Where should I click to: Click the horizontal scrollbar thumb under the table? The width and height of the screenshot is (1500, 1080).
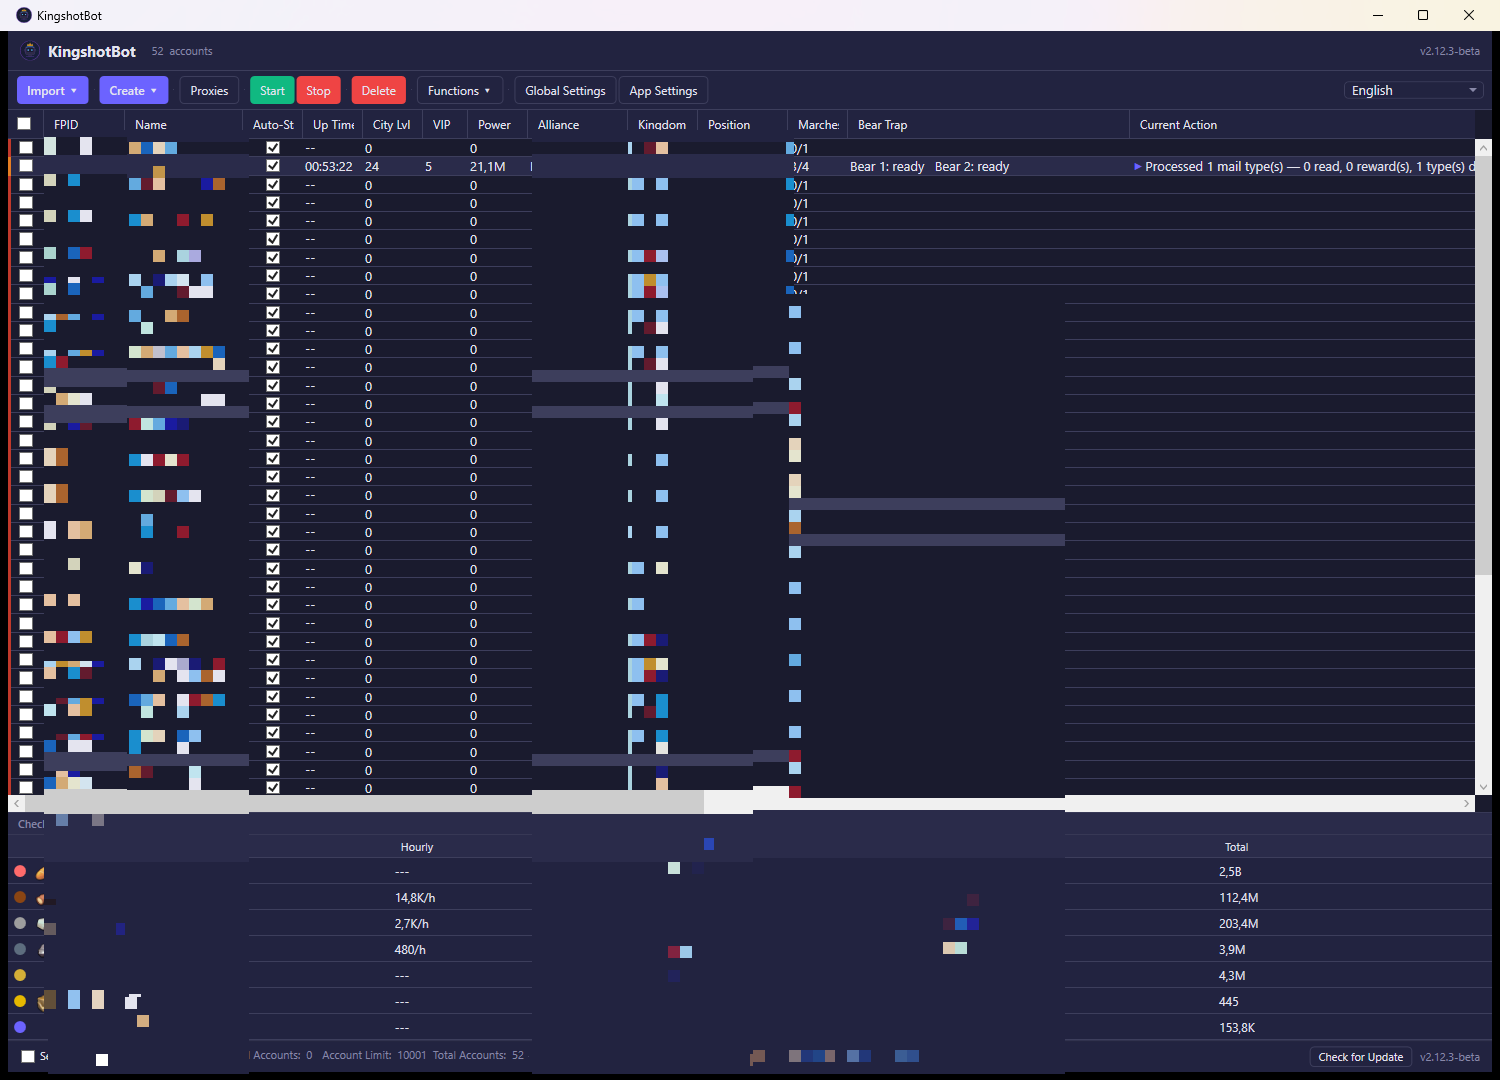click(364, 803)
